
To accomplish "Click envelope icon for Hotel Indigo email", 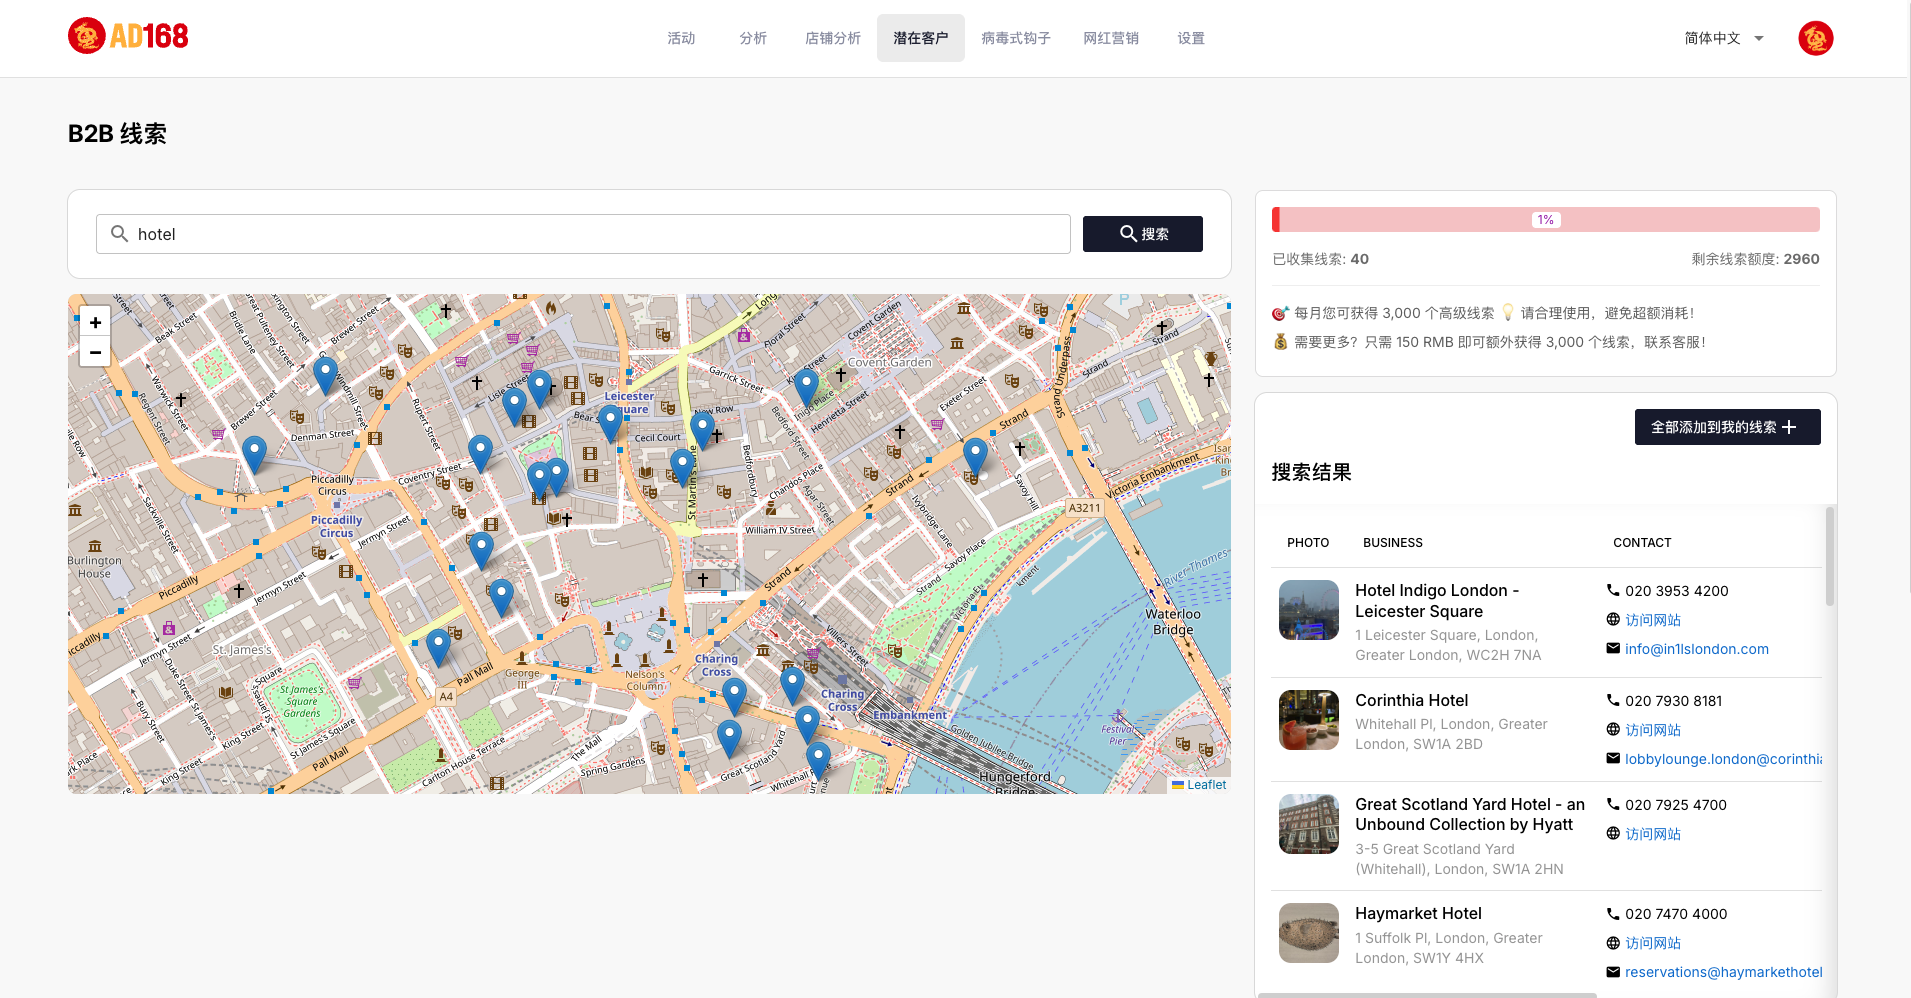I will click(x=1612, y=648).
